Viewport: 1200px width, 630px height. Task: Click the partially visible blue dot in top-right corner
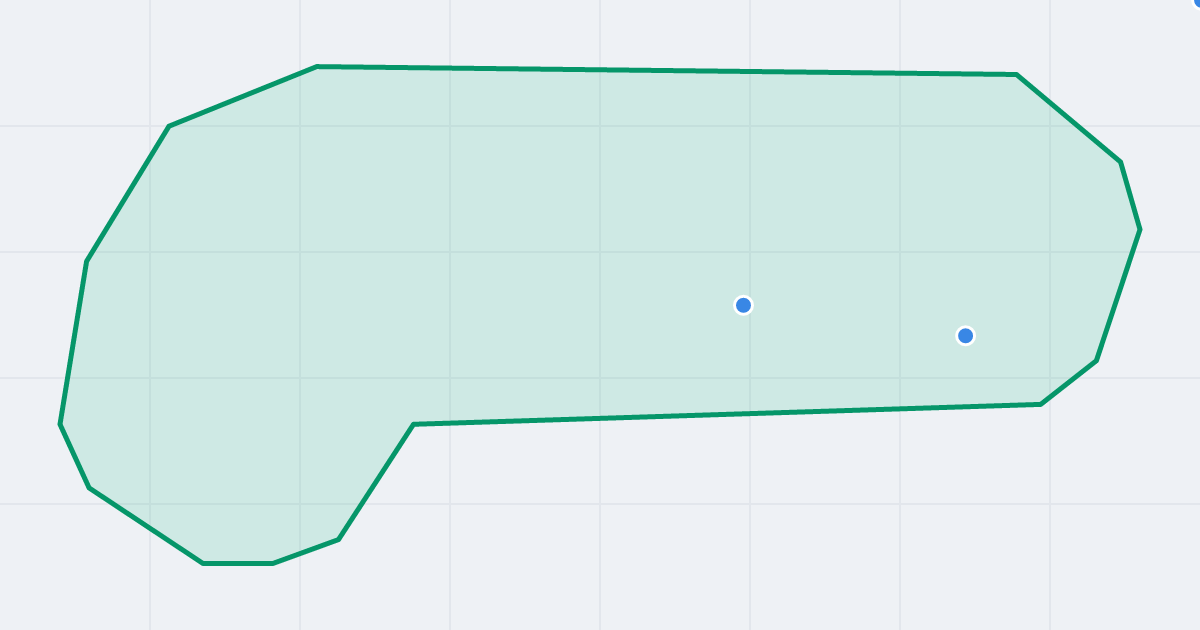1197,2
